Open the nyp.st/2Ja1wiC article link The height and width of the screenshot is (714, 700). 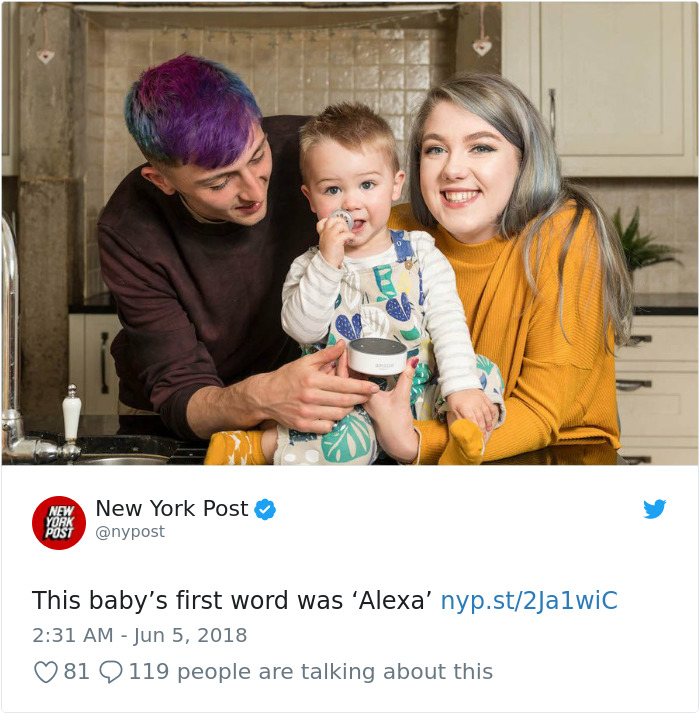point(529,600)
